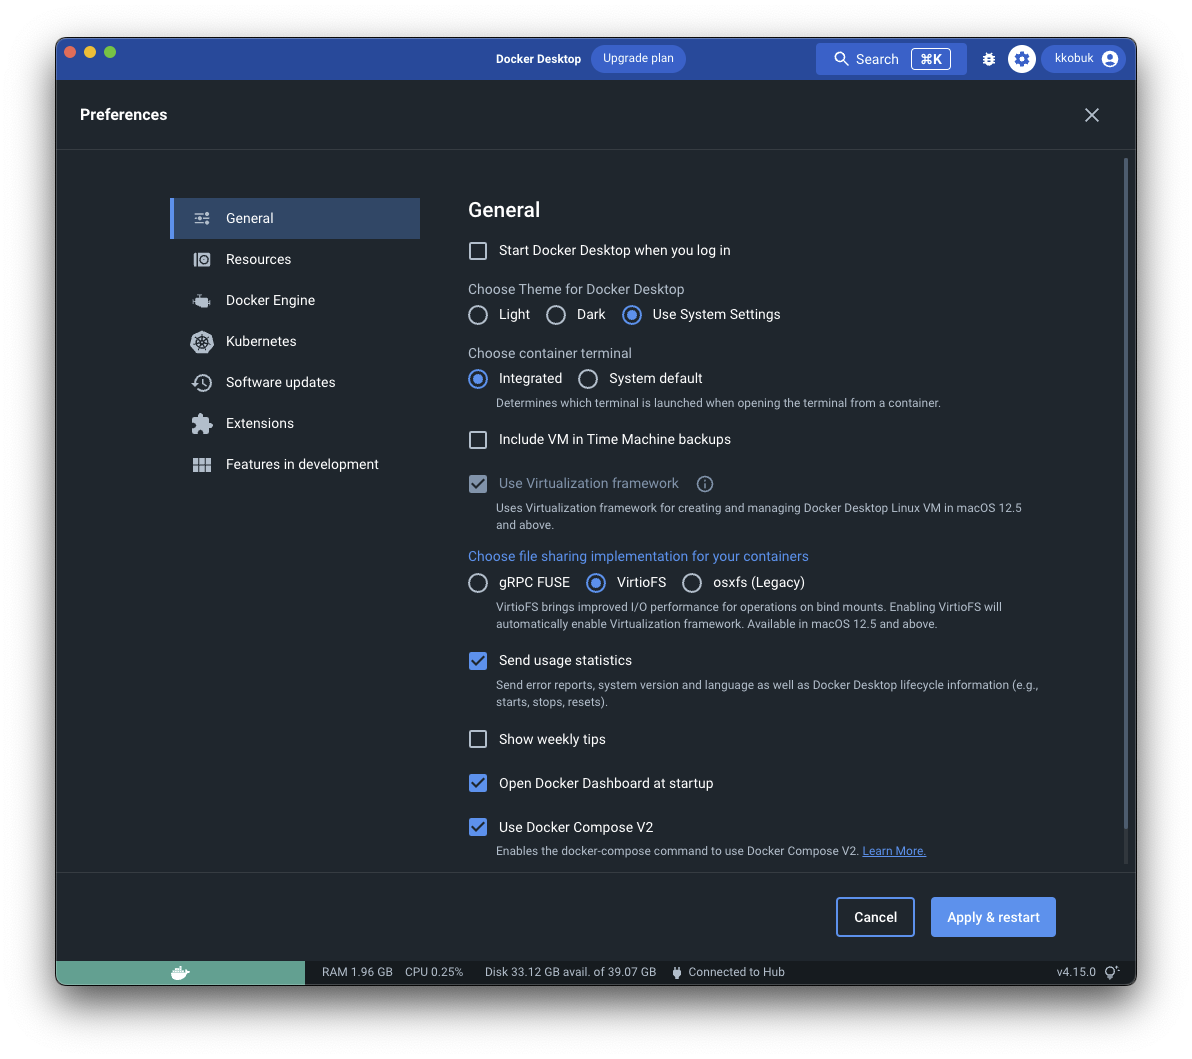The width and height of the screenshot is (1192, 1059).
Task: Click the Upgrade plan button
Action: [638, 59]
